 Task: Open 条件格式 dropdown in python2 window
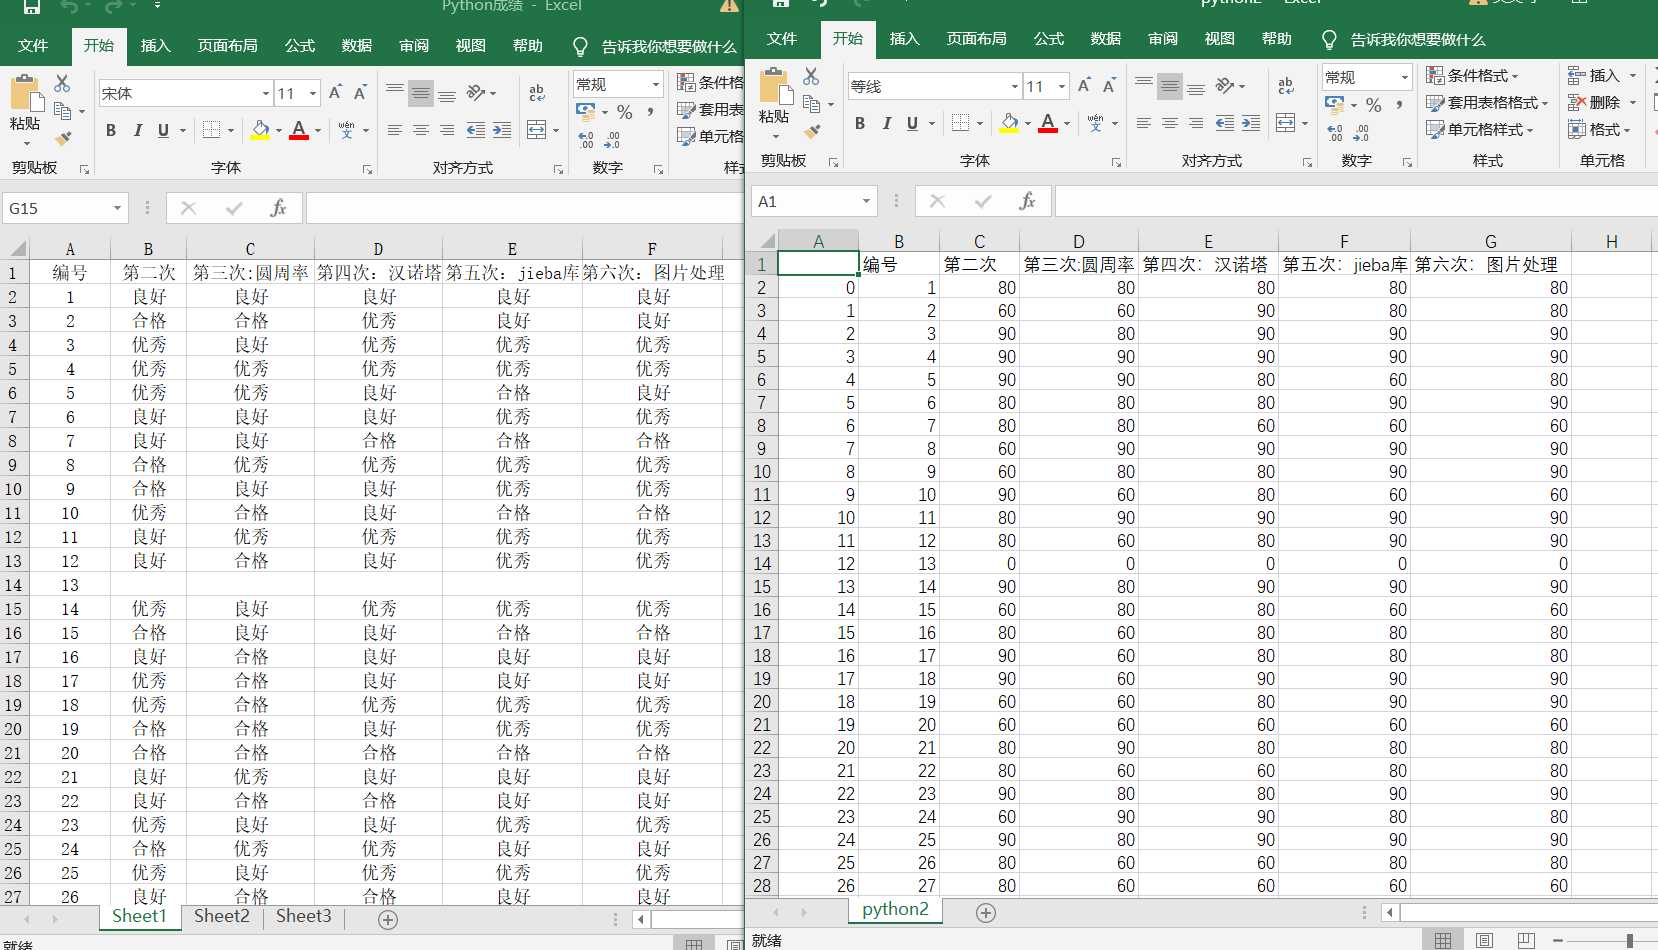click(1471, 75)
